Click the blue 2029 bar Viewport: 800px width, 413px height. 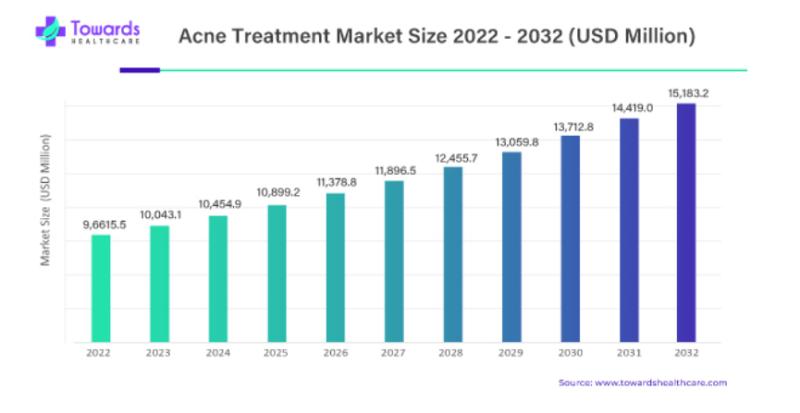[x=512, y=247]
